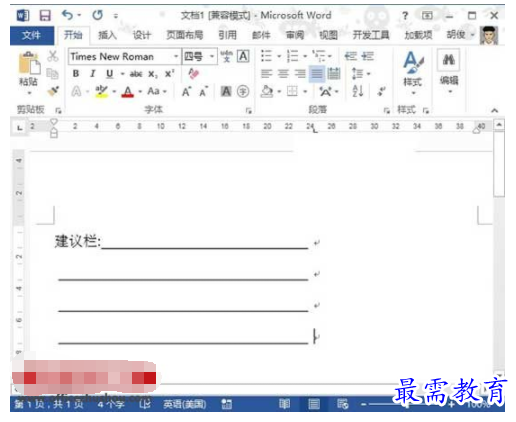Toggle subscript formatting
516x422 pixels.
click(153, 74)
